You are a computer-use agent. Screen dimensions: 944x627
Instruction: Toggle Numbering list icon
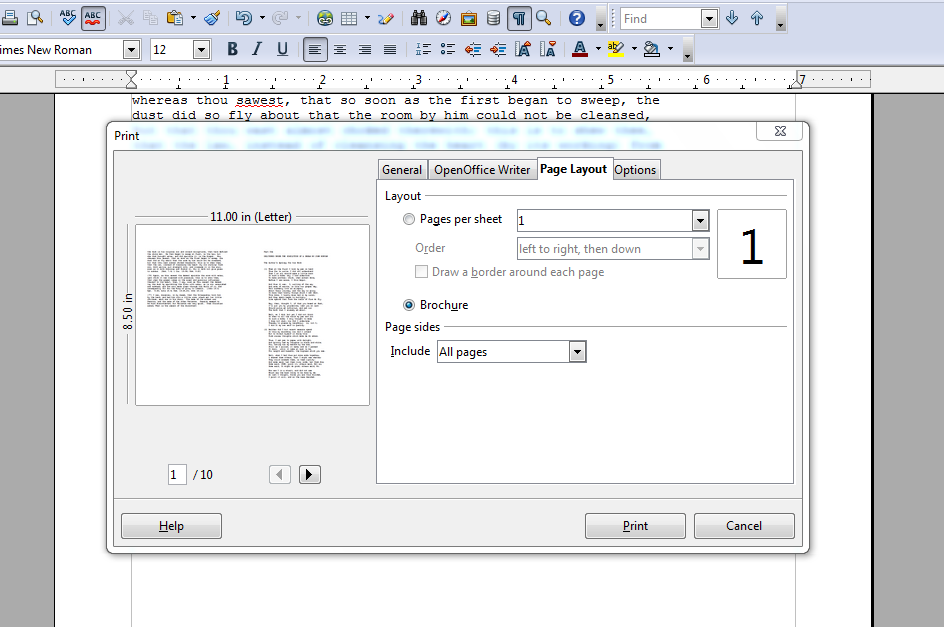[x=423, y=49]
